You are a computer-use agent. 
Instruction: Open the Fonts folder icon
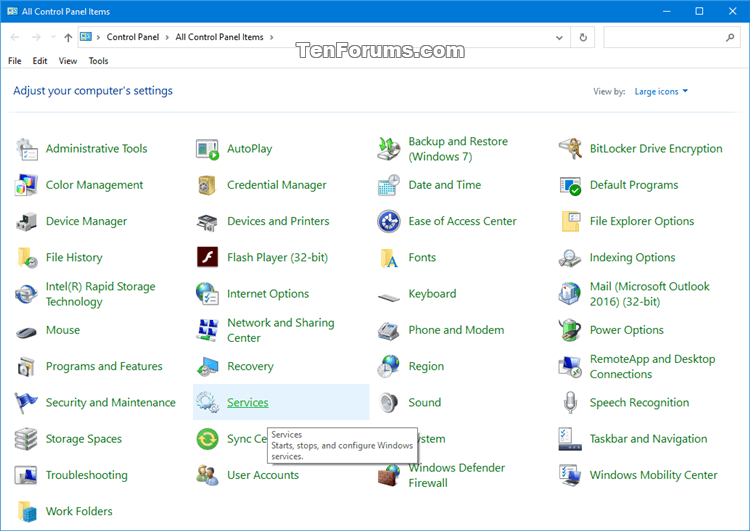(x=389, y=258)
